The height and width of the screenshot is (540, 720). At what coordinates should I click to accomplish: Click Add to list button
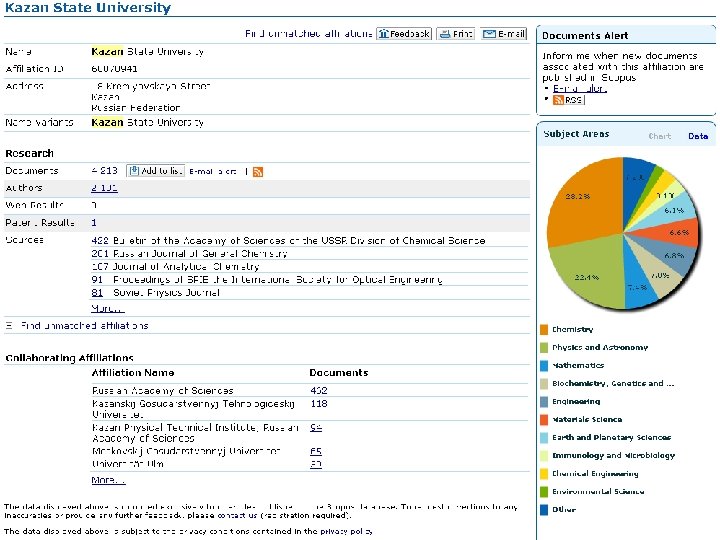click(x=156, y=171)
